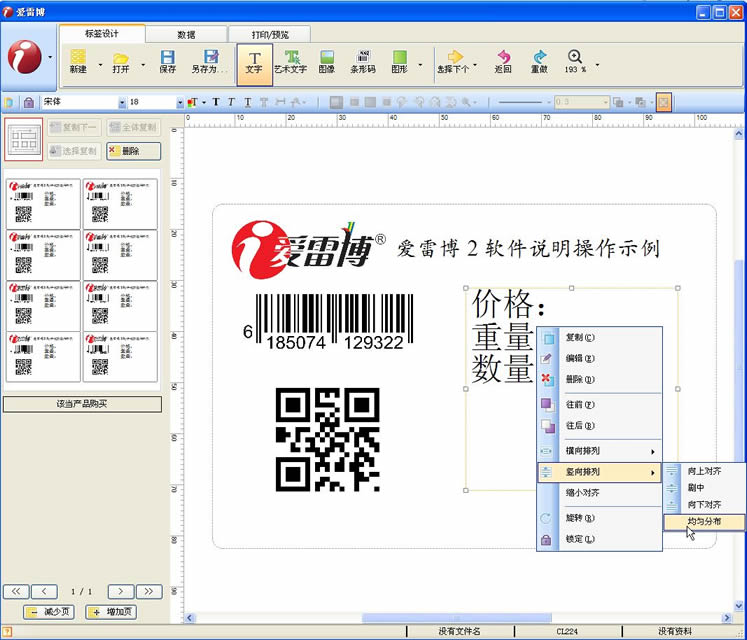Click the Edit (编辑) pencil icon in context menu
The width and height of the screenshot is (747, 640).
tap(547, 358)
